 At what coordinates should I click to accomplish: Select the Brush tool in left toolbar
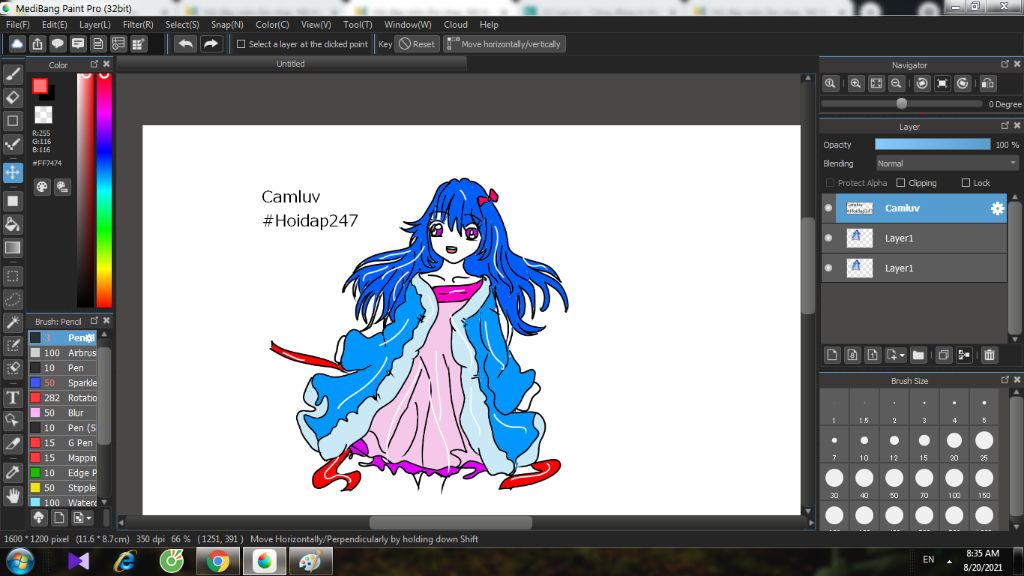[12, 74]
